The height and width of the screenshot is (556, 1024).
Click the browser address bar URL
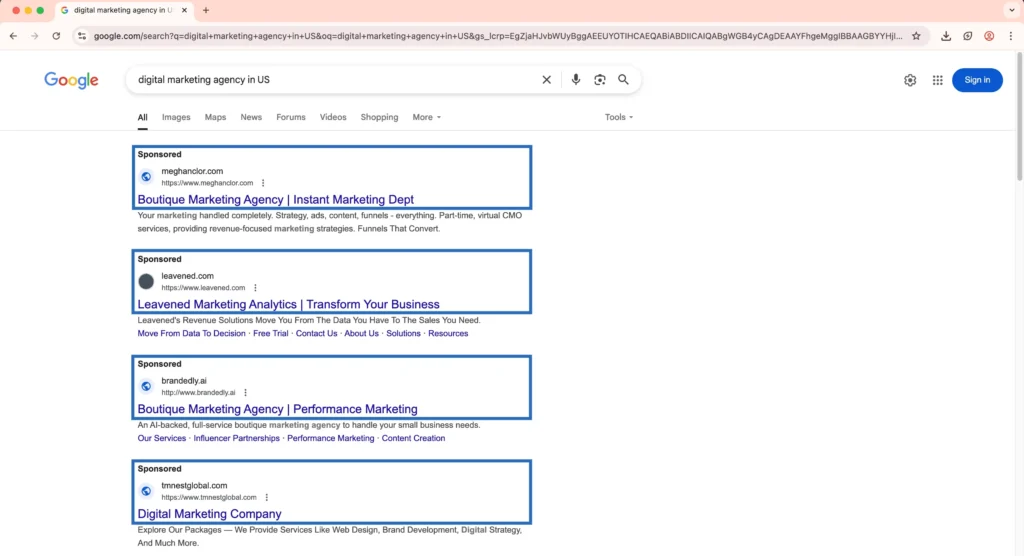pos(498,36)
